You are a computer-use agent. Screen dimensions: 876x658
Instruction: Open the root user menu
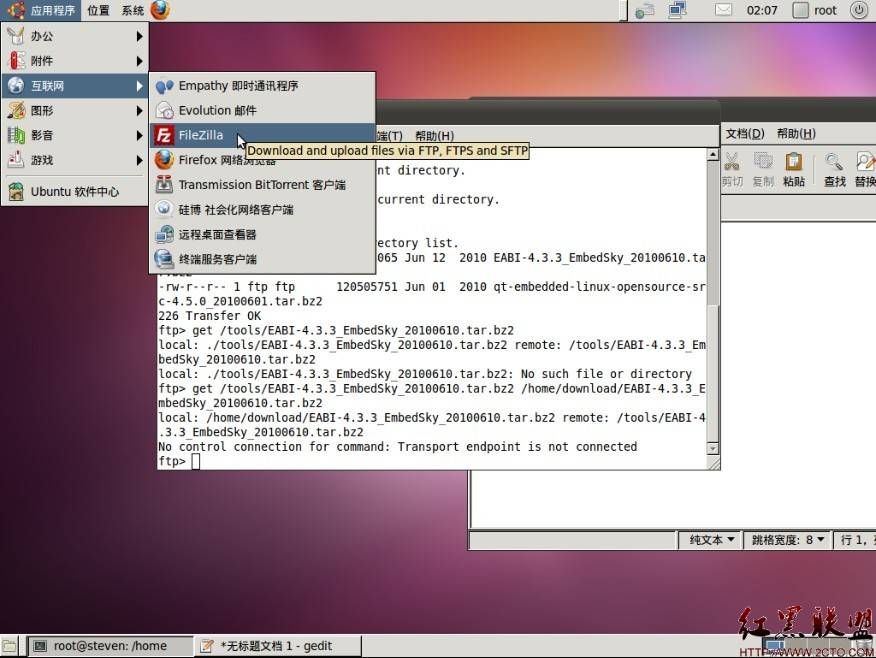point(815,10)
